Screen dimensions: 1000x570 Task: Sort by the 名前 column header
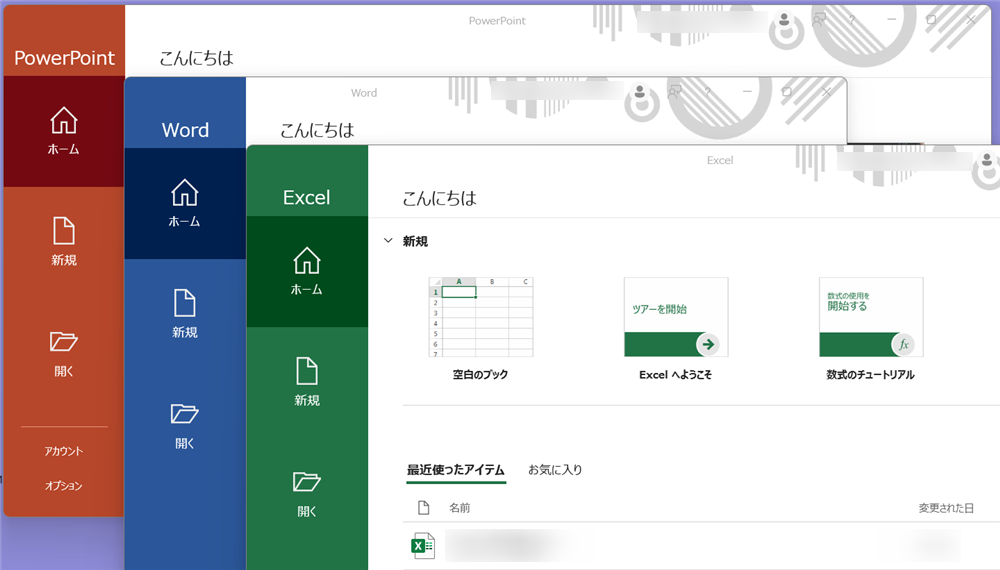(x=459, y=508)
